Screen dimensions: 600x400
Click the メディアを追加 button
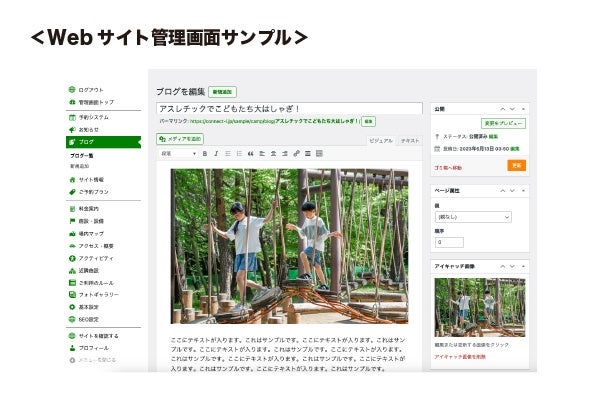(x=180, y=139)
